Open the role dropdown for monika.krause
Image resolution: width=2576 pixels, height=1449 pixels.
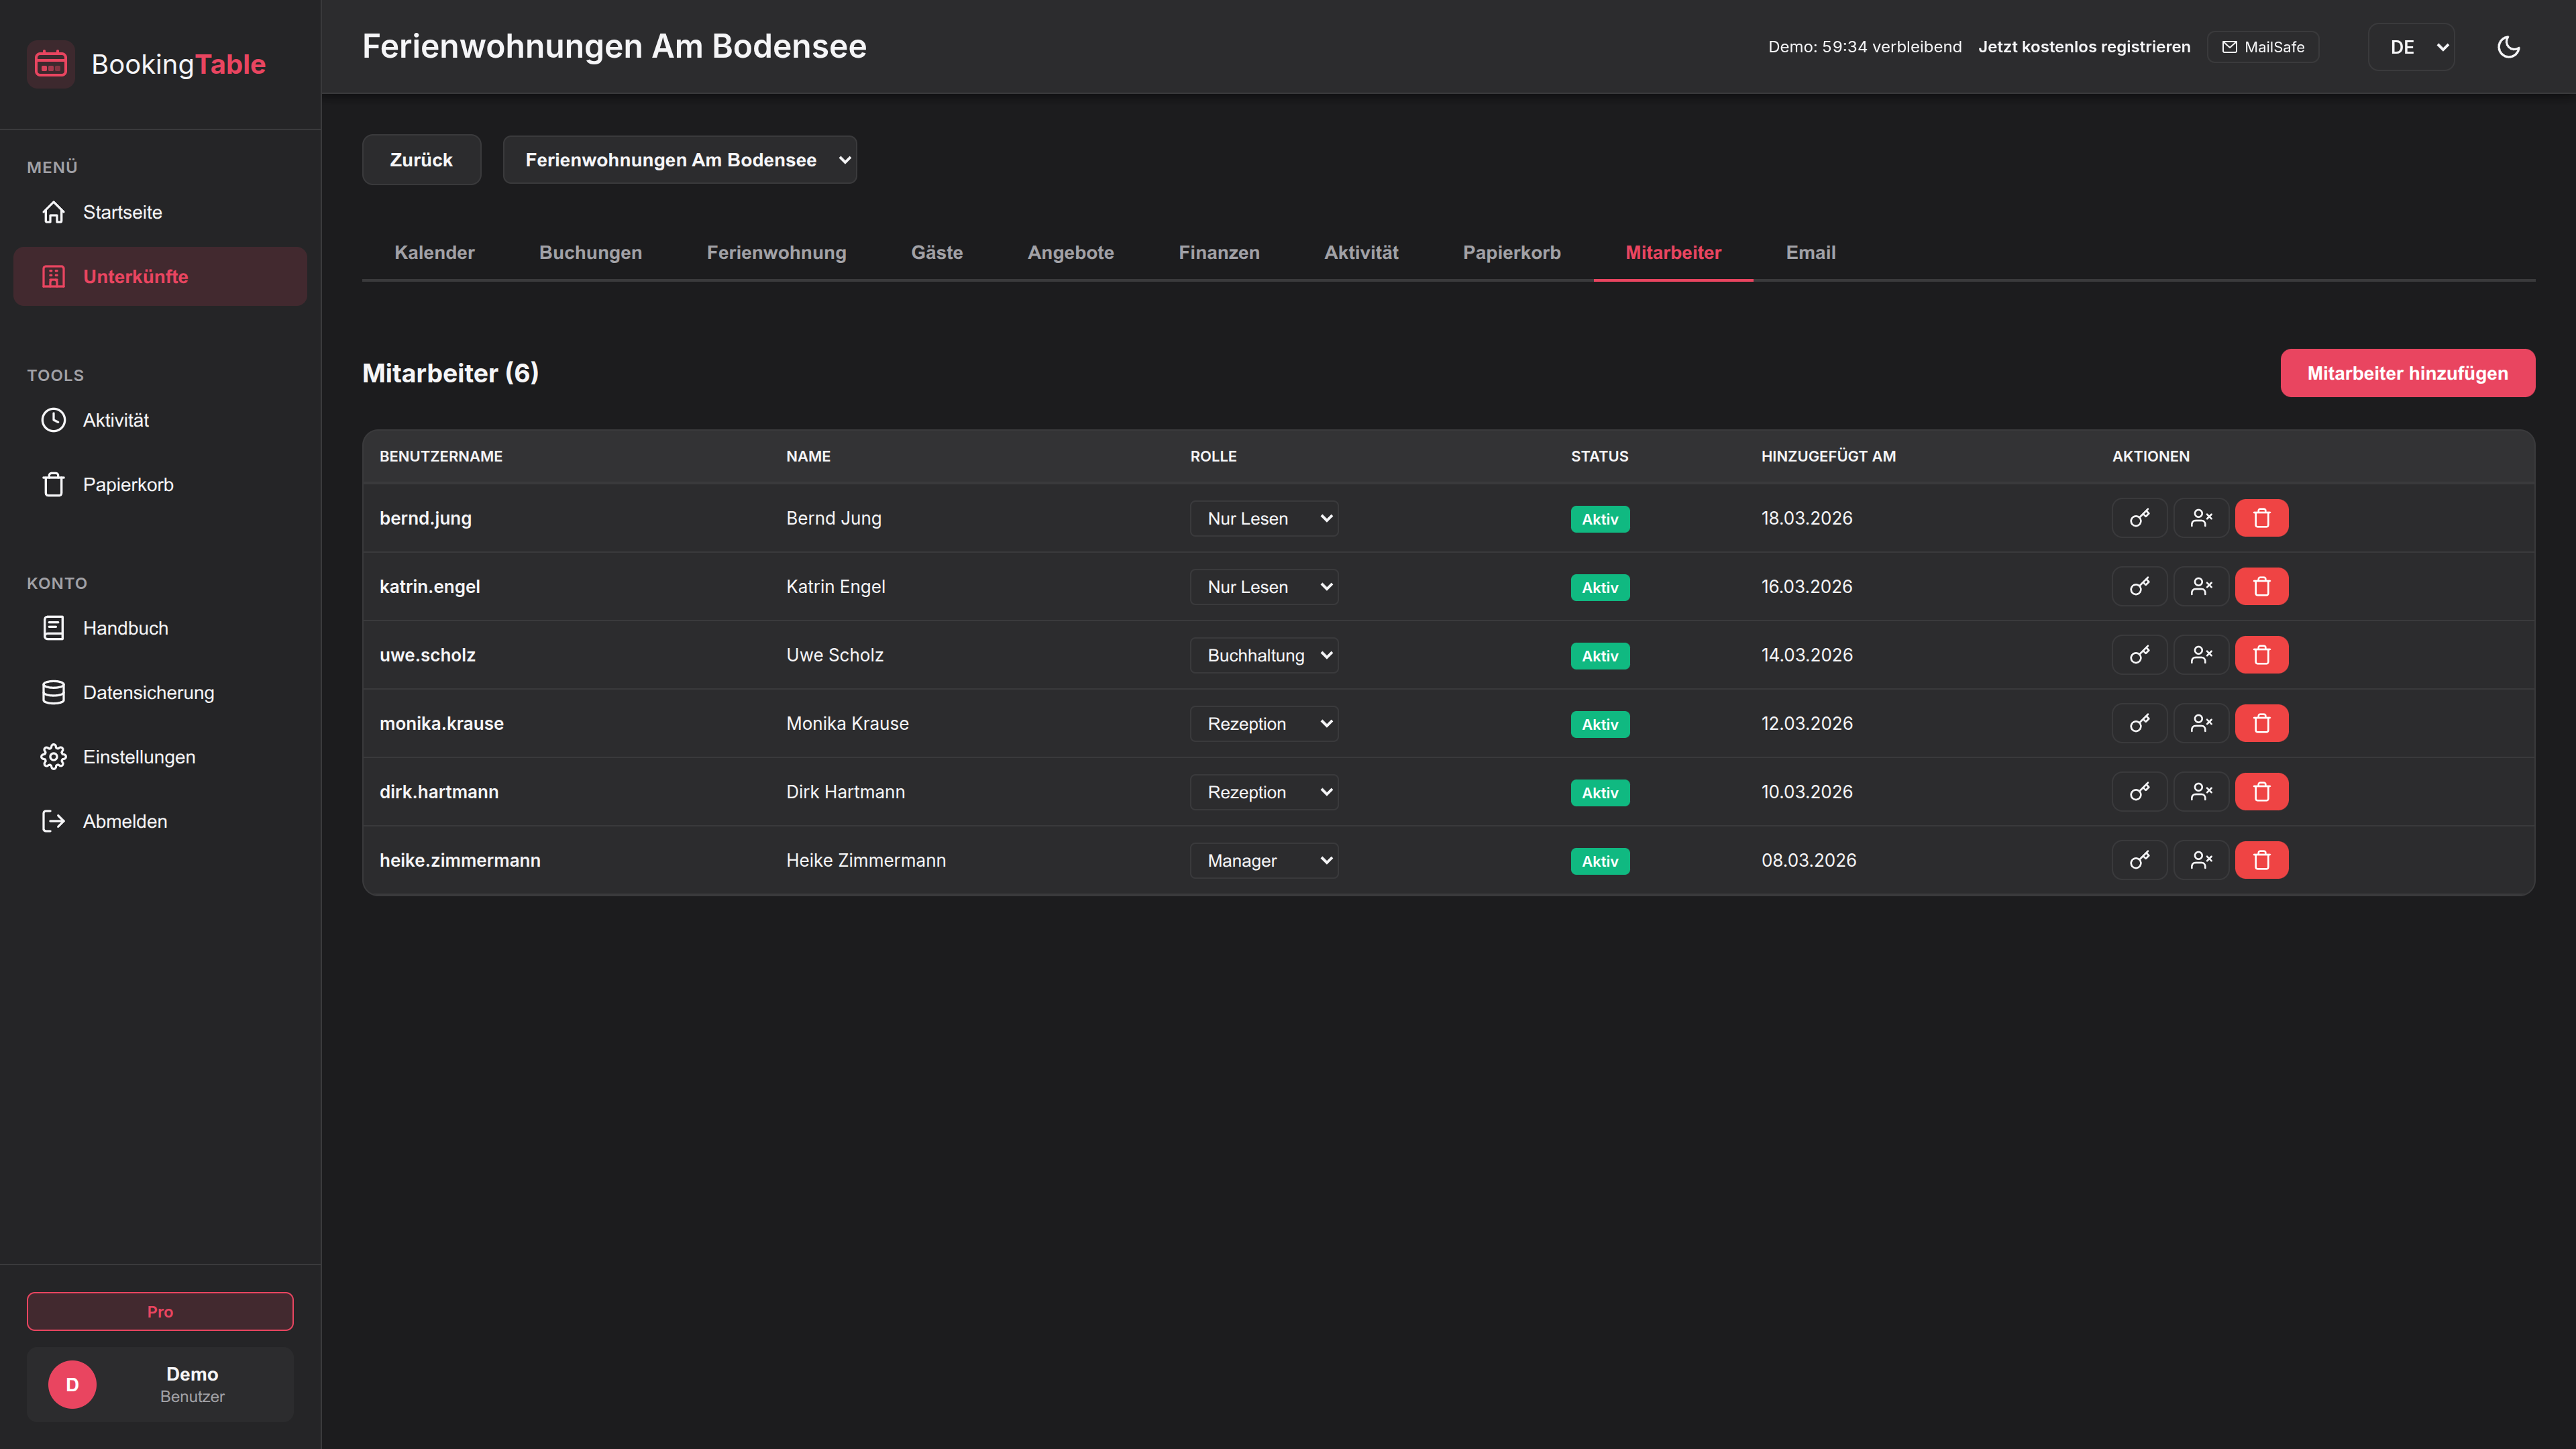point(1264,723)
